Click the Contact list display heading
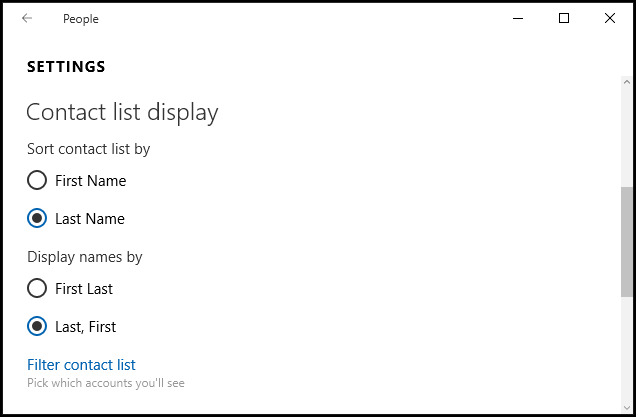The height and width of the screenshot is (417, 636). tap(122, 112)
